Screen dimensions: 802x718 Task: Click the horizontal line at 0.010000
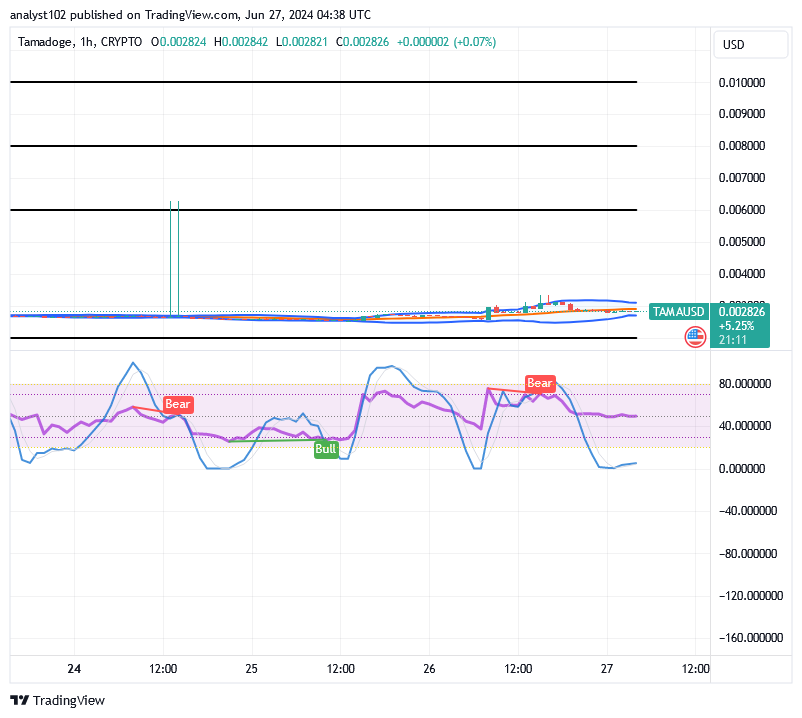click(x=323, y=82)
